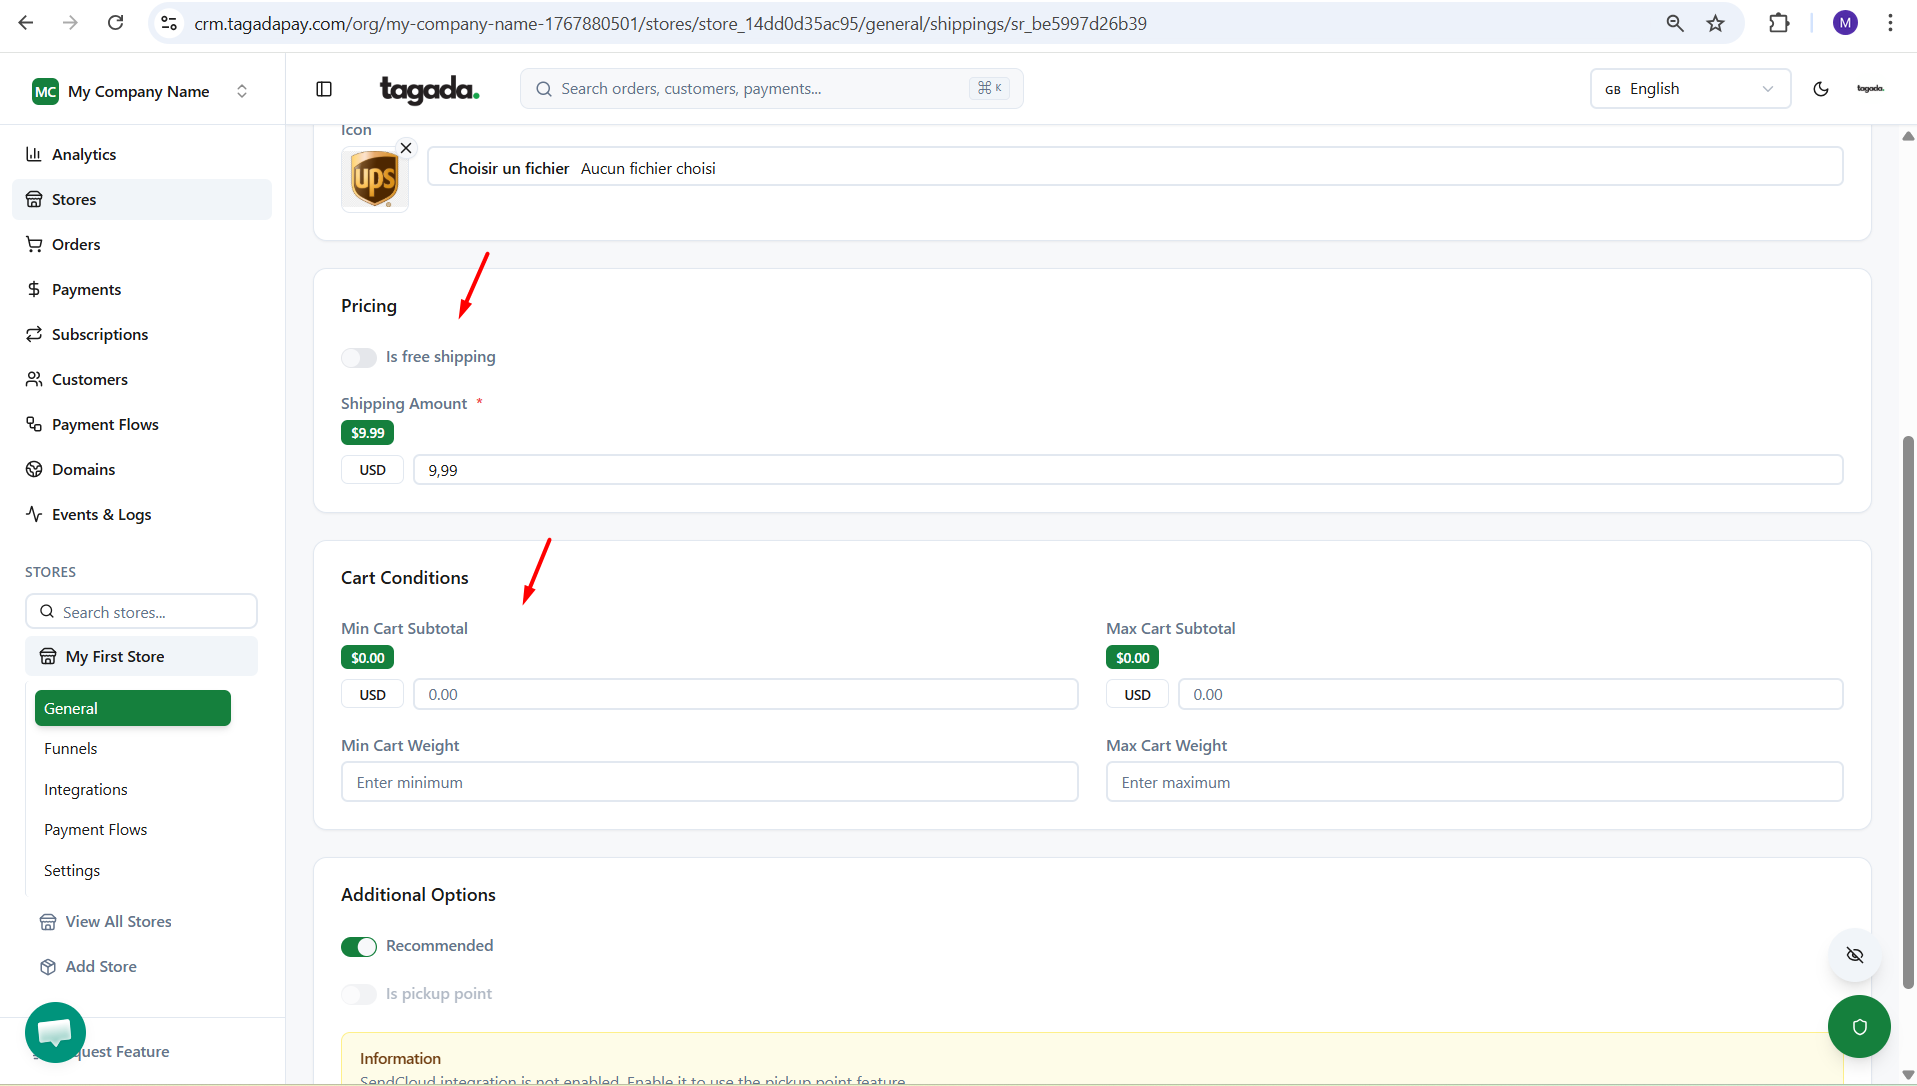
Task: Open browser extensions puzzle icon
Action: (x=1779, y=23)
